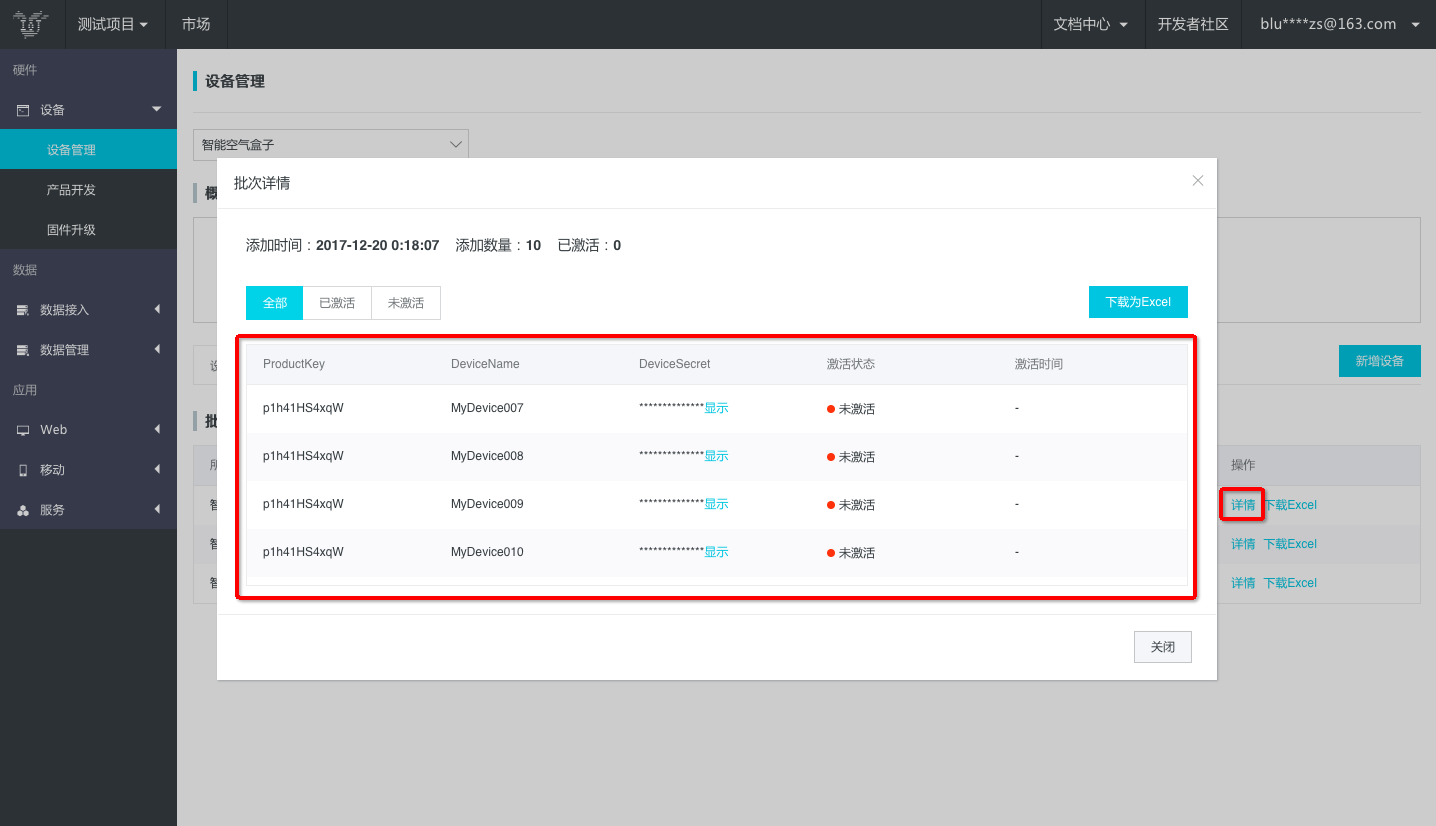Expand the Web menu arrow
Screen dimensions: 1436x826
(x=157, y=429)
